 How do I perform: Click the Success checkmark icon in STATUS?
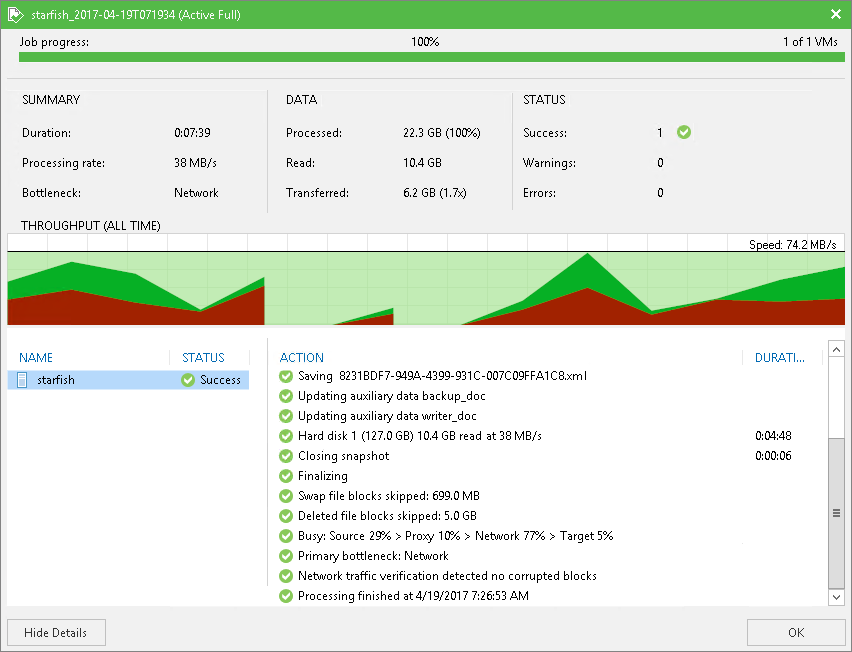tap(684, 132)
